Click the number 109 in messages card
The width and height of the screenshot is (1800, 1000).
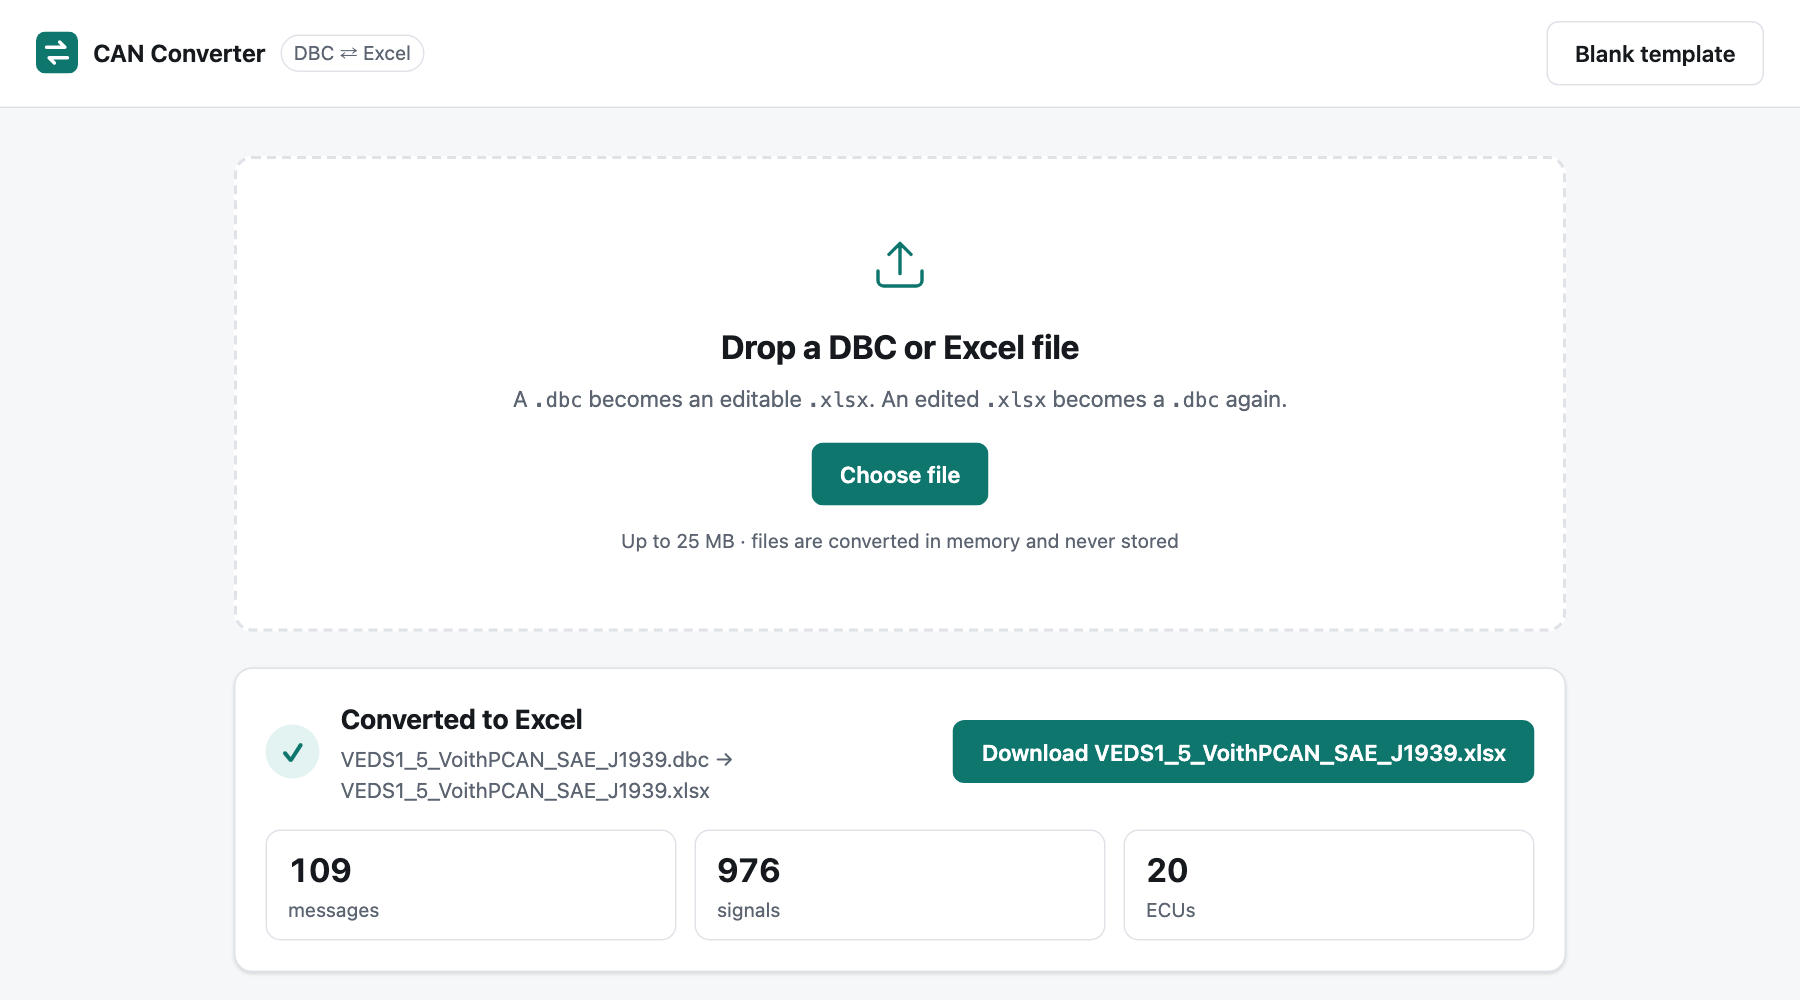coord(320,870)
